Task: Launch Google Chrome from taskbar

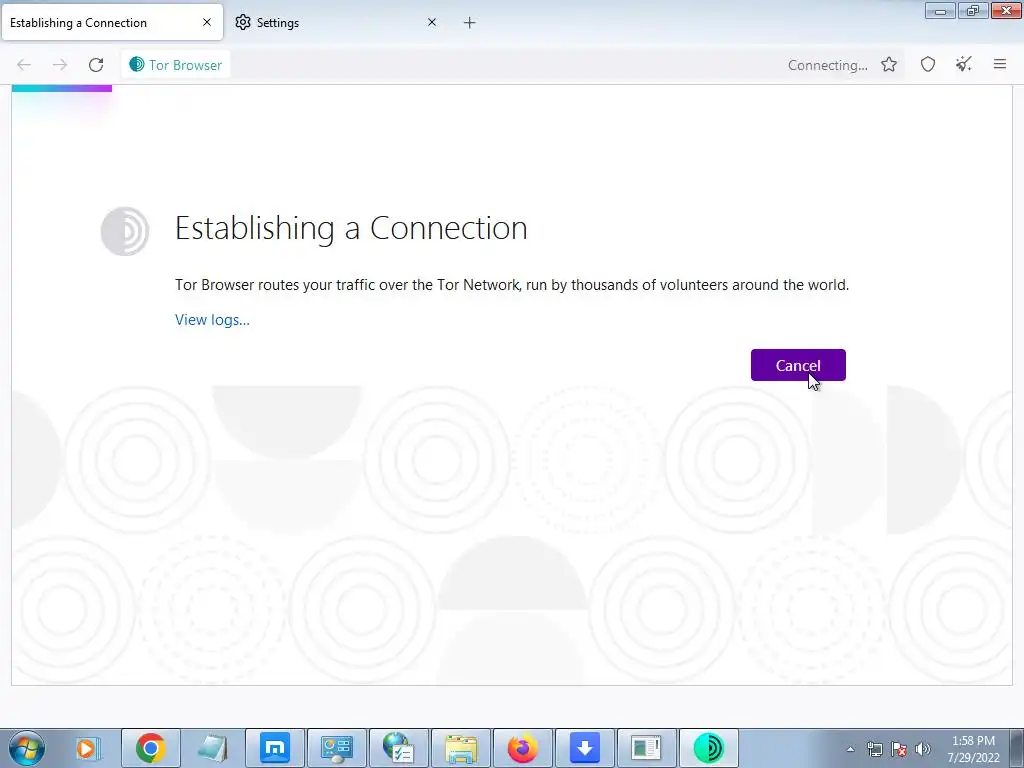Action: pos(150,748)
